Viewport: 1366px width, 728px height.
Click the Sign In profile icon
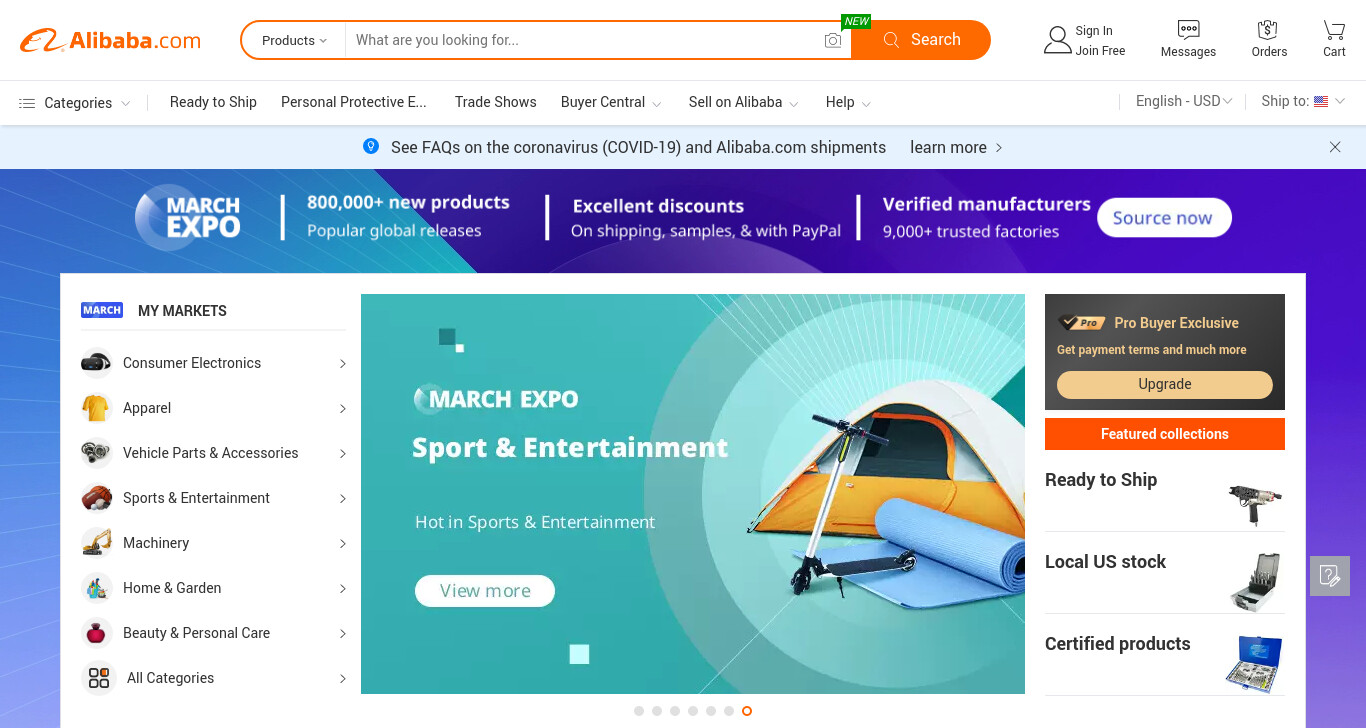tap(1057, 41)
